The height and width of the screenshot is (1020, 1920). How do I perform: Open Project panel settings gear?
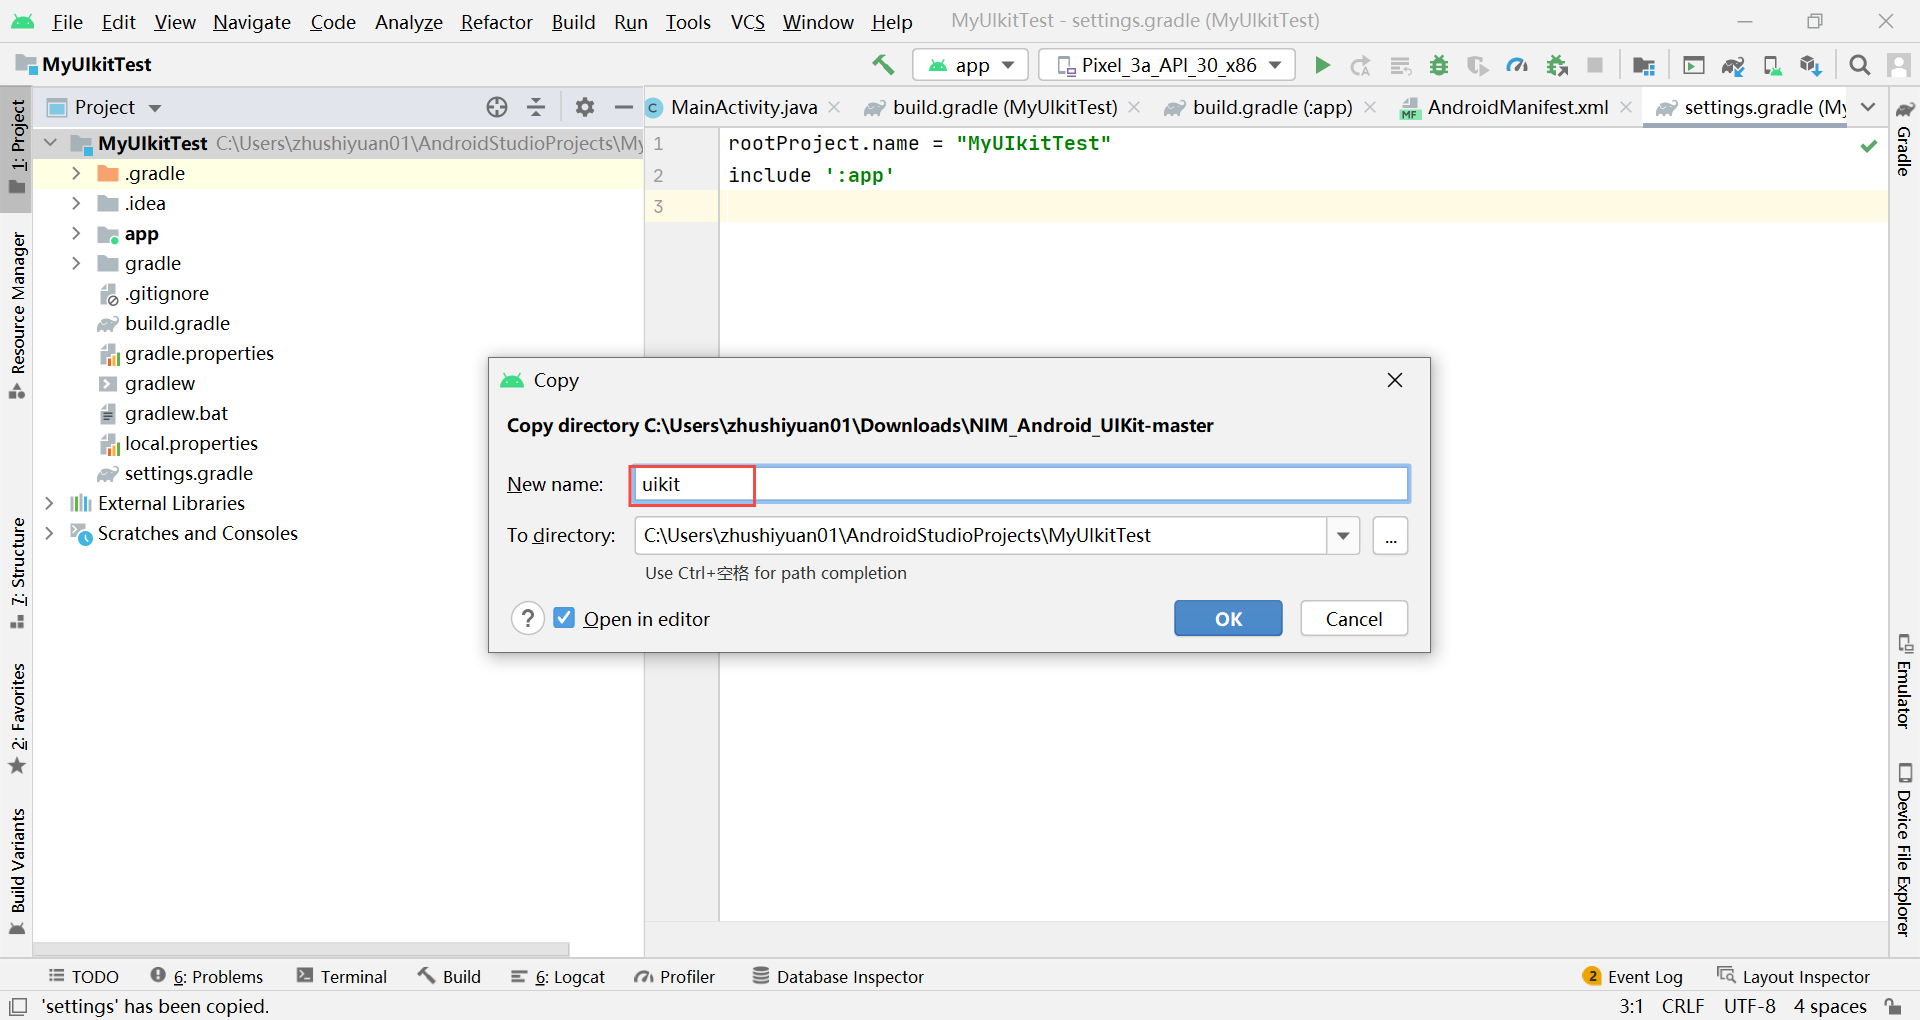click(585, 107)
